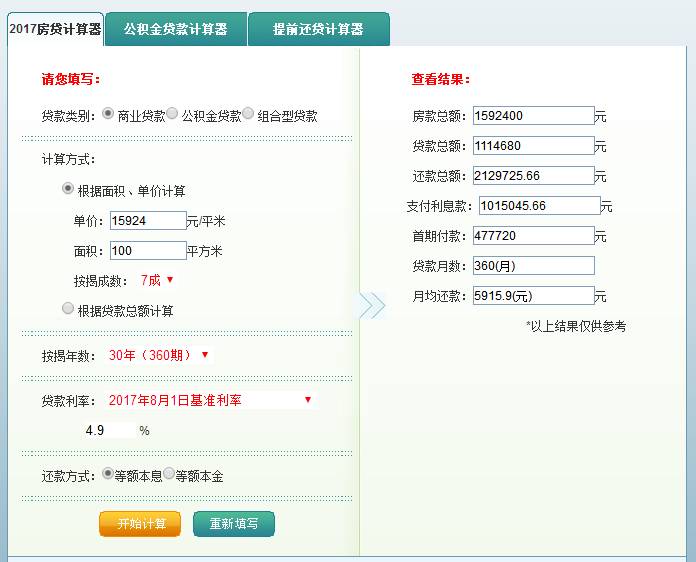Click the 元/平米 unit text
The height and width of the screenshot is (562, 696).
[206, 221]
